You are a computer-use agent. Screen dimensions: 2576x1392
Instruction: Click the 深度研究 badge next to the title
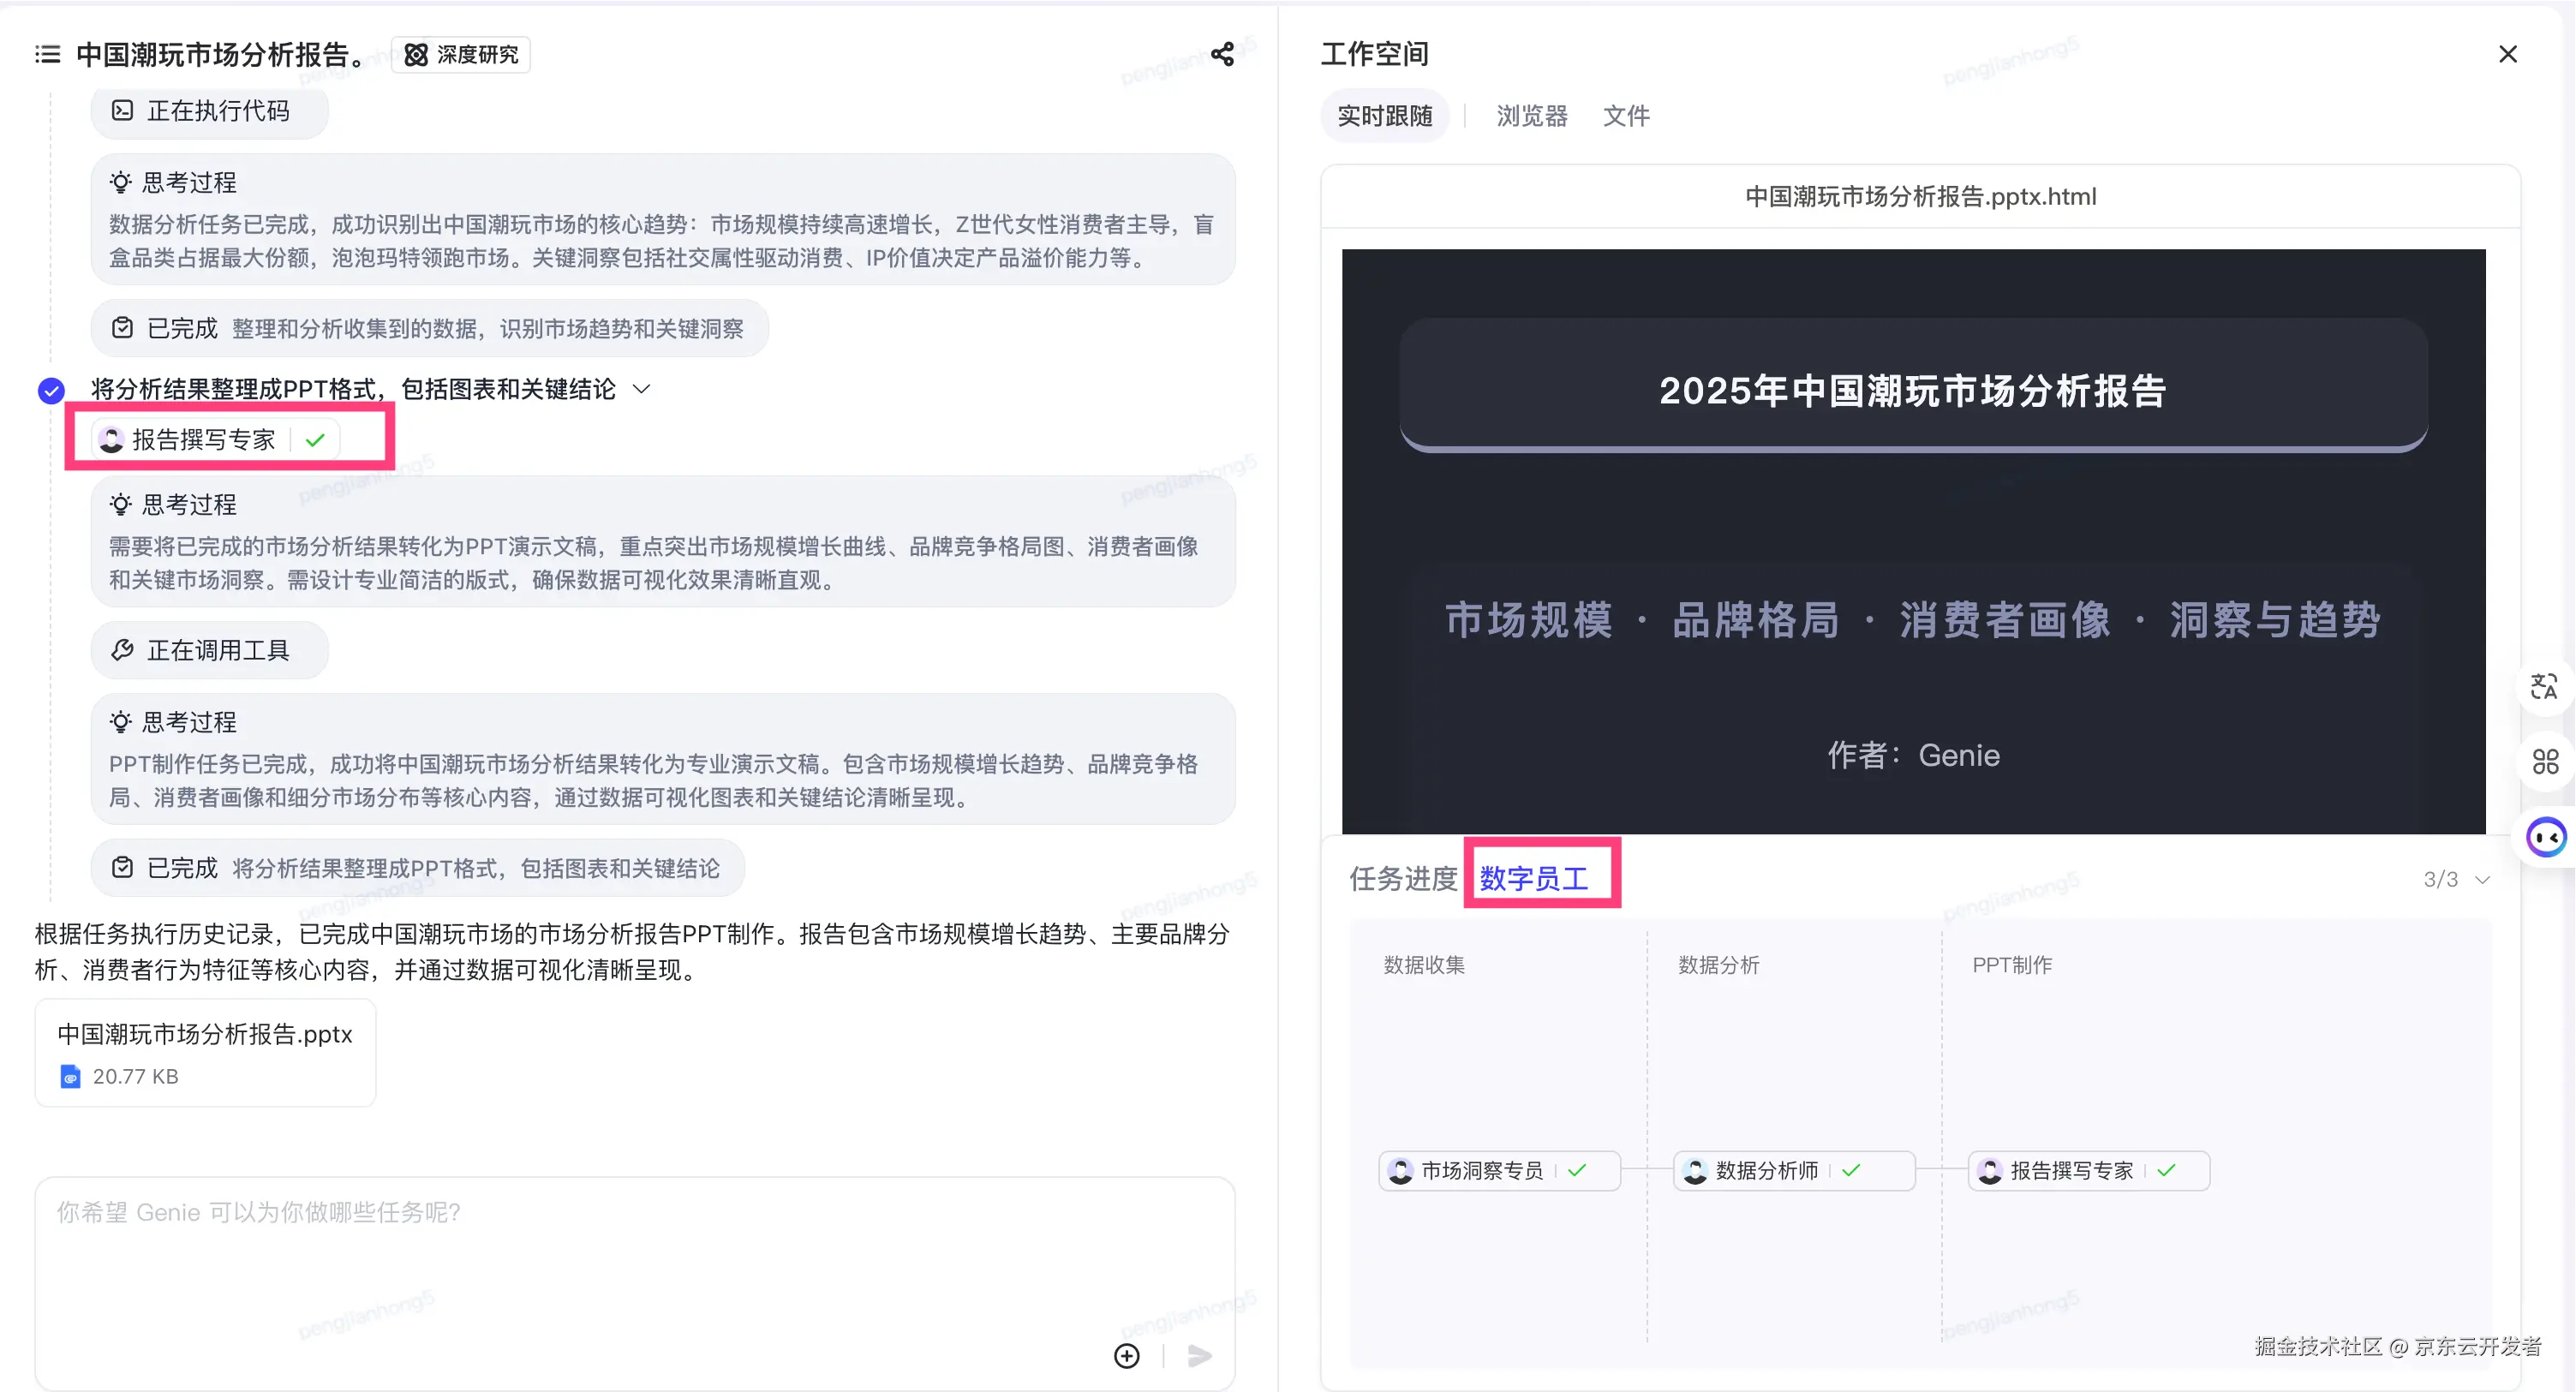[460, 54]
